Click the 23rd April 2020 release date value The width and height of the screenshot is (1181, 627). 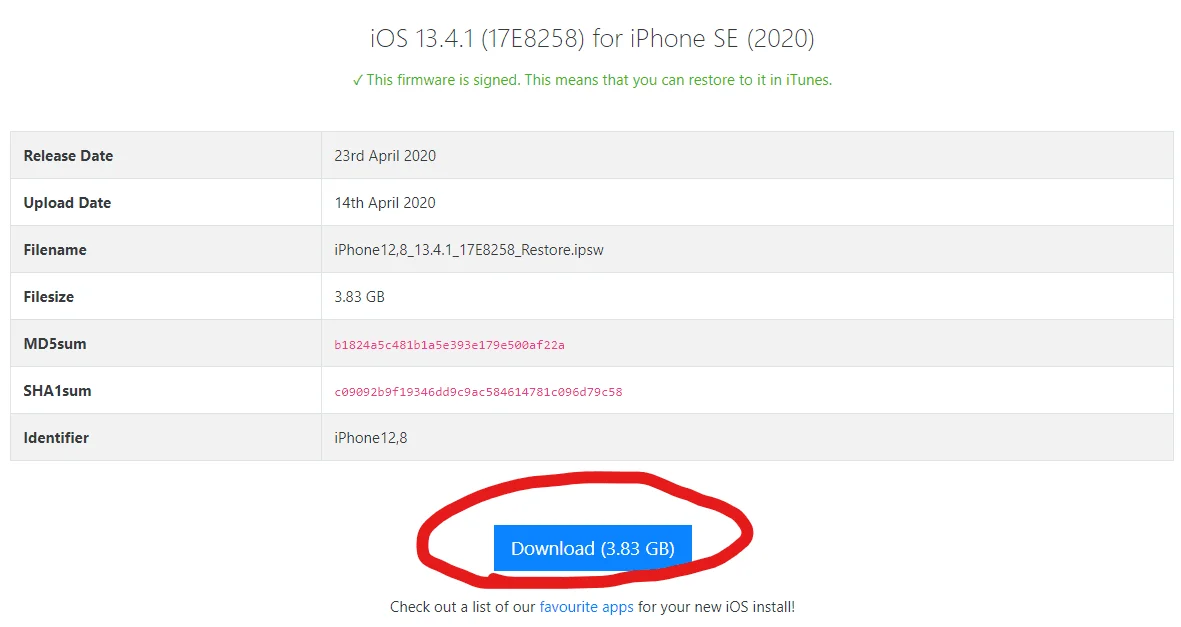coord(385,155)
